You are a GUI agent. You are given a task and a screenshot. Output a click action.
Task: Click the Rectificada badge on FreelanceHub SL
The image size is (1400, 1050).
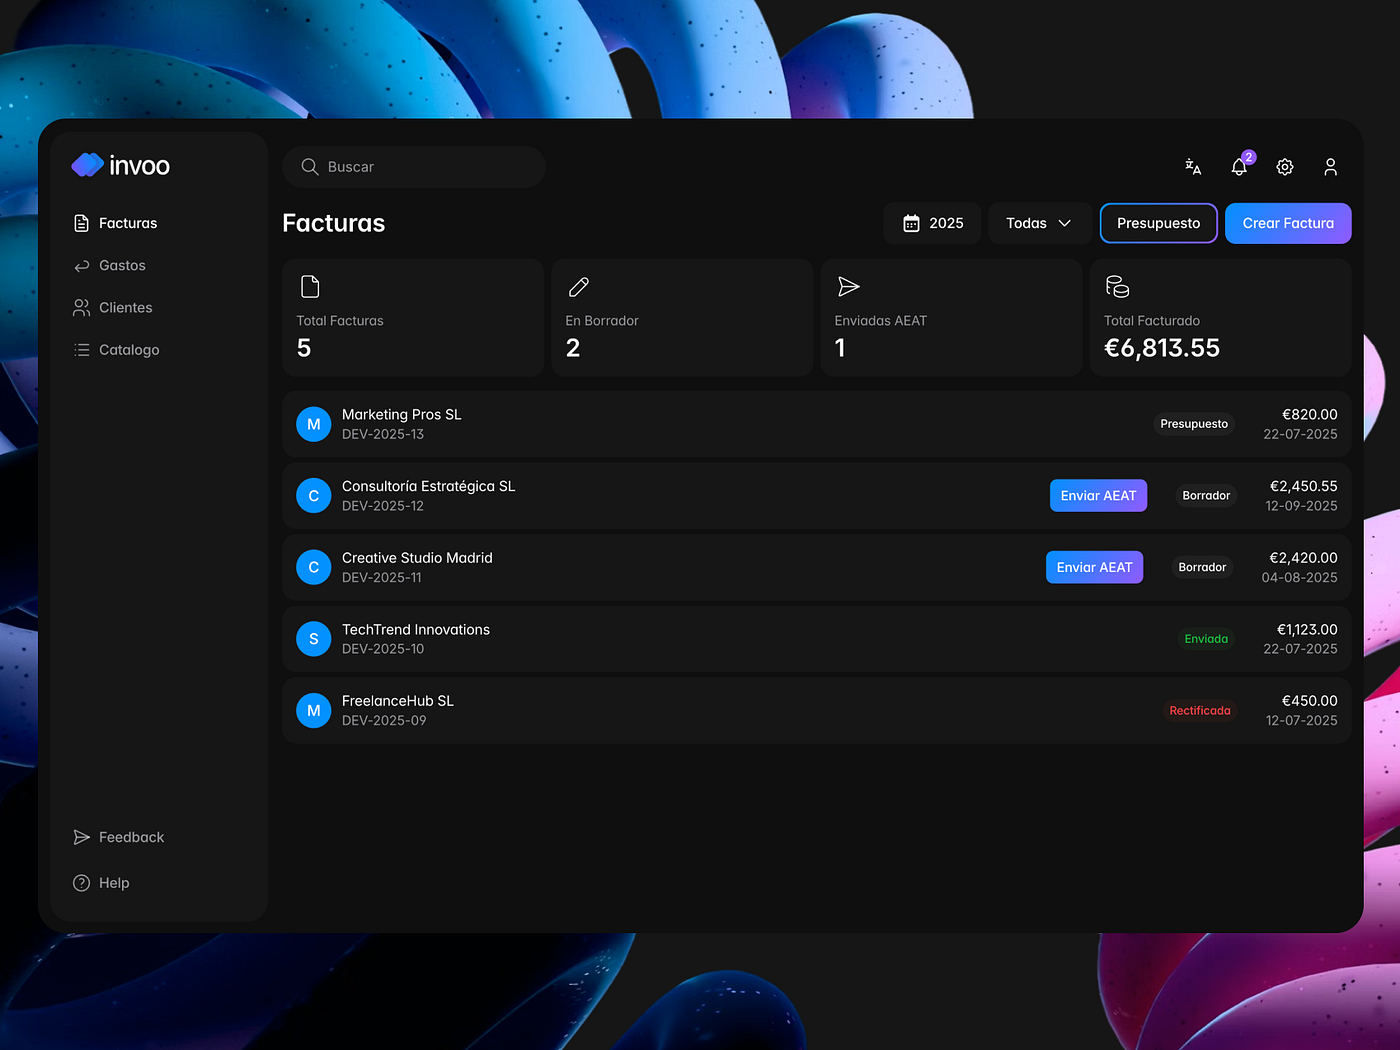[x=1200, y=710]
